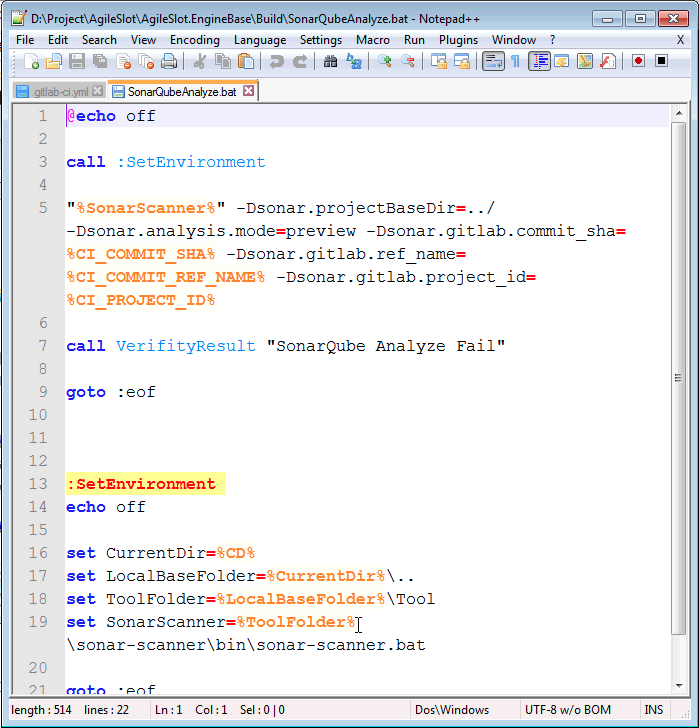
Task: Open the Edit menu
Action: (58, 40)
